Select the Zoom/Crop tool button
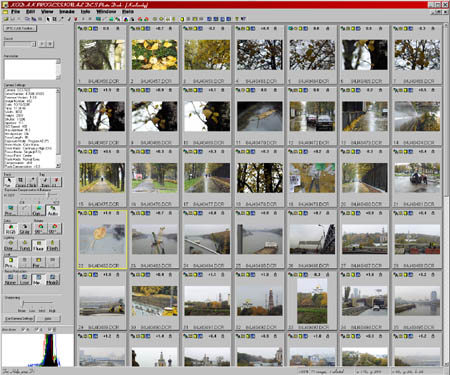This screenshot has width=450, height=375. coord(20,182)
